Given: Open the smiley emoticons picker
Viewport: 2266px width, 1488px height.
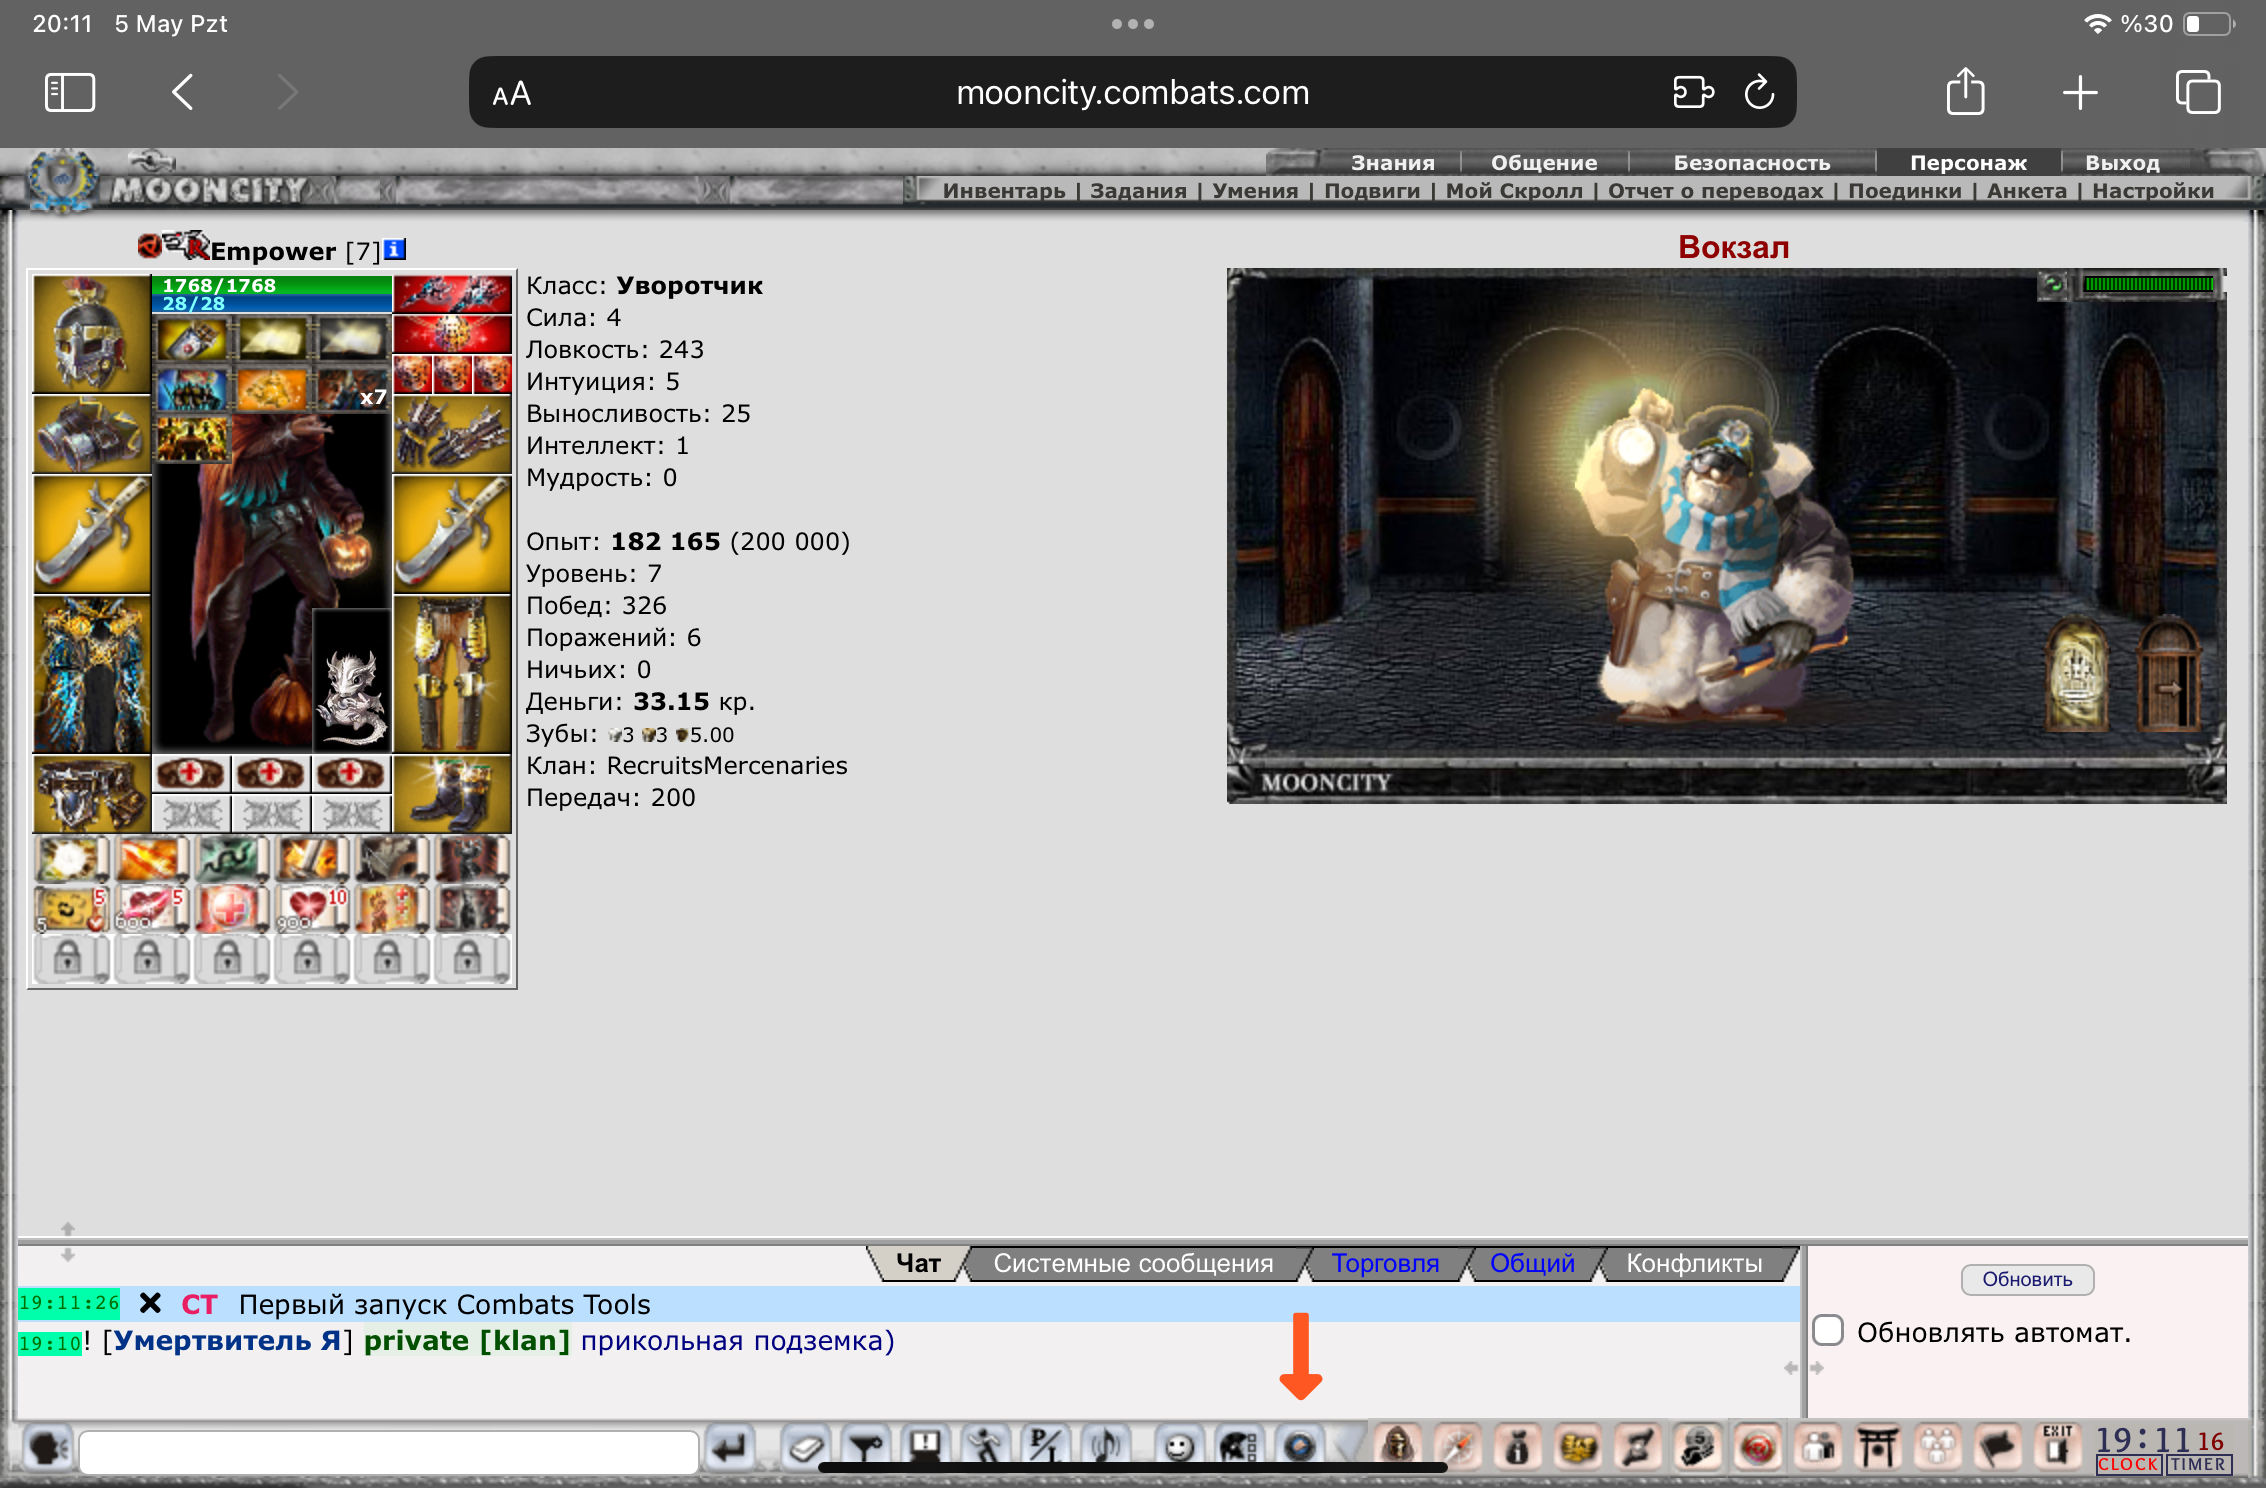Looking at the screenshot, I should click(1180, 1447).
